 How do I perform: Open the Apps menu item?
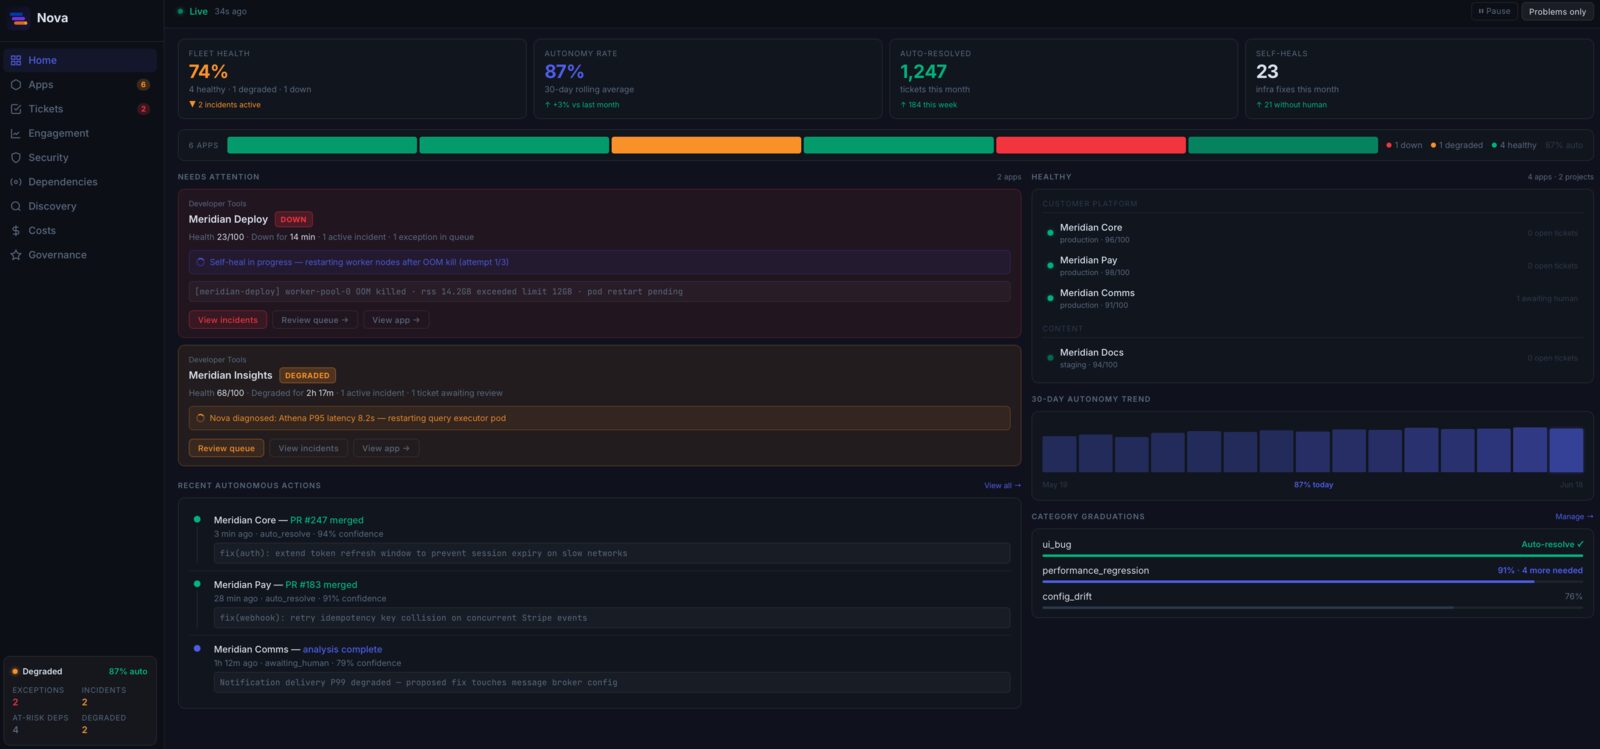(x=80, y=85)
